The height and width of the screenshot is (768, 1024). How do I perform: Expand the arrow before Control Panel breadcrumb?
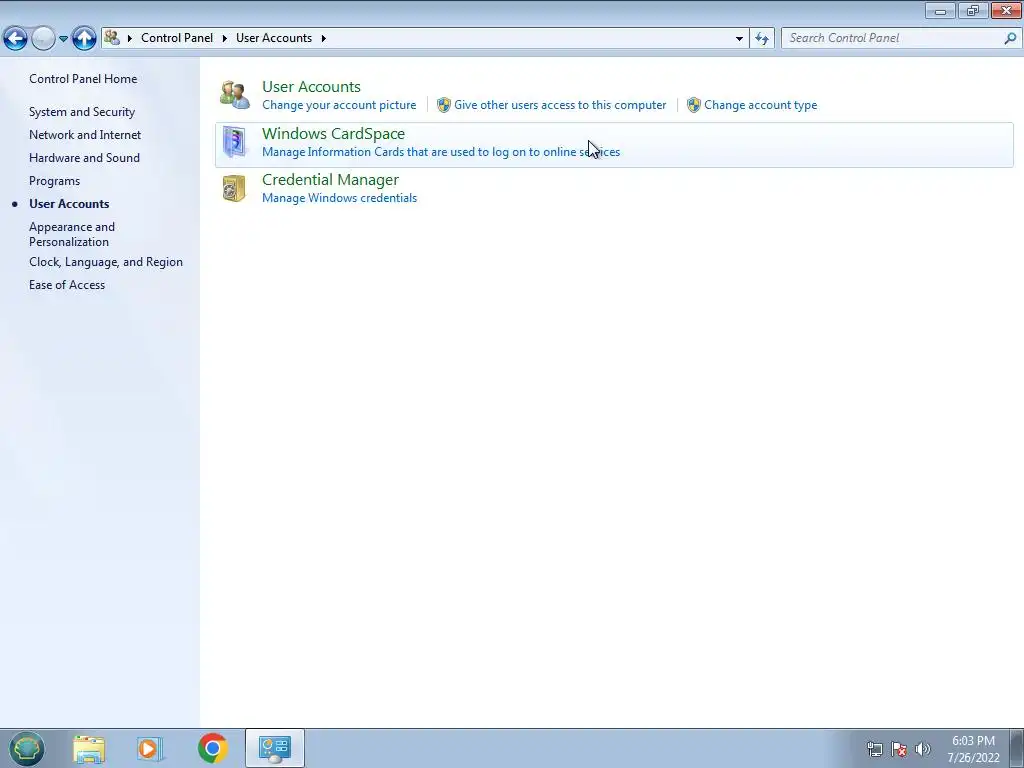pyautogui.click(x=129, y=39)
